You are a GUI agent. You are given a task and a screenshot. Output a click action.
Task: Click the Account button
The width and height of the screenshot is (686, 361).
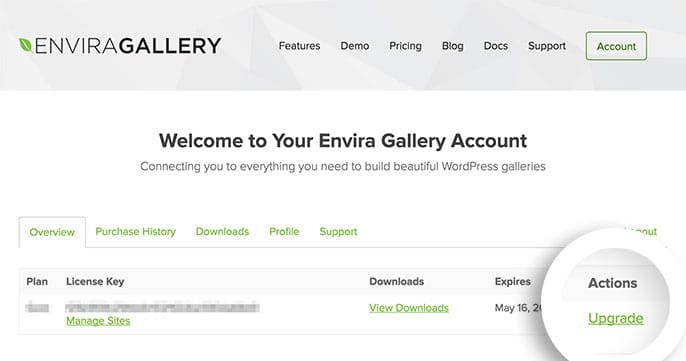(x=616, y=46)
